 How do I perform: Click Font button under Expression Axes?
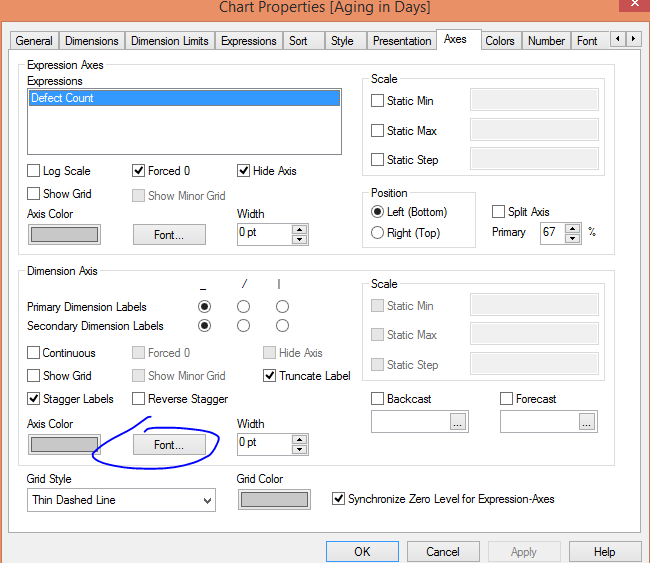[169, 235]
